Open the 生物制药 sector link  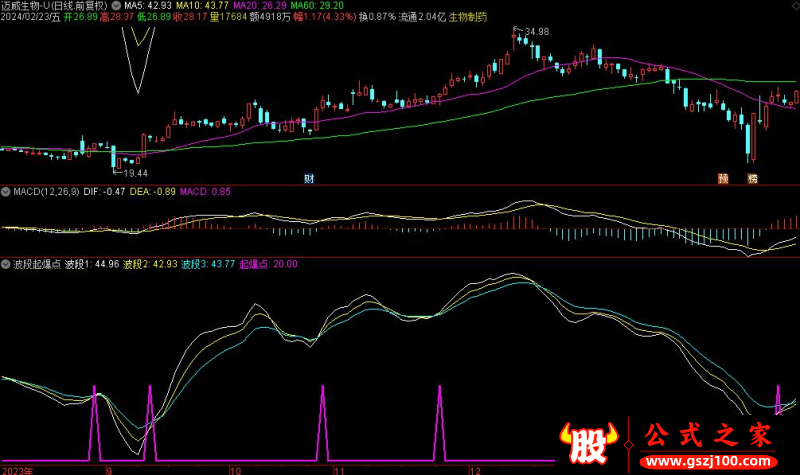468,17
